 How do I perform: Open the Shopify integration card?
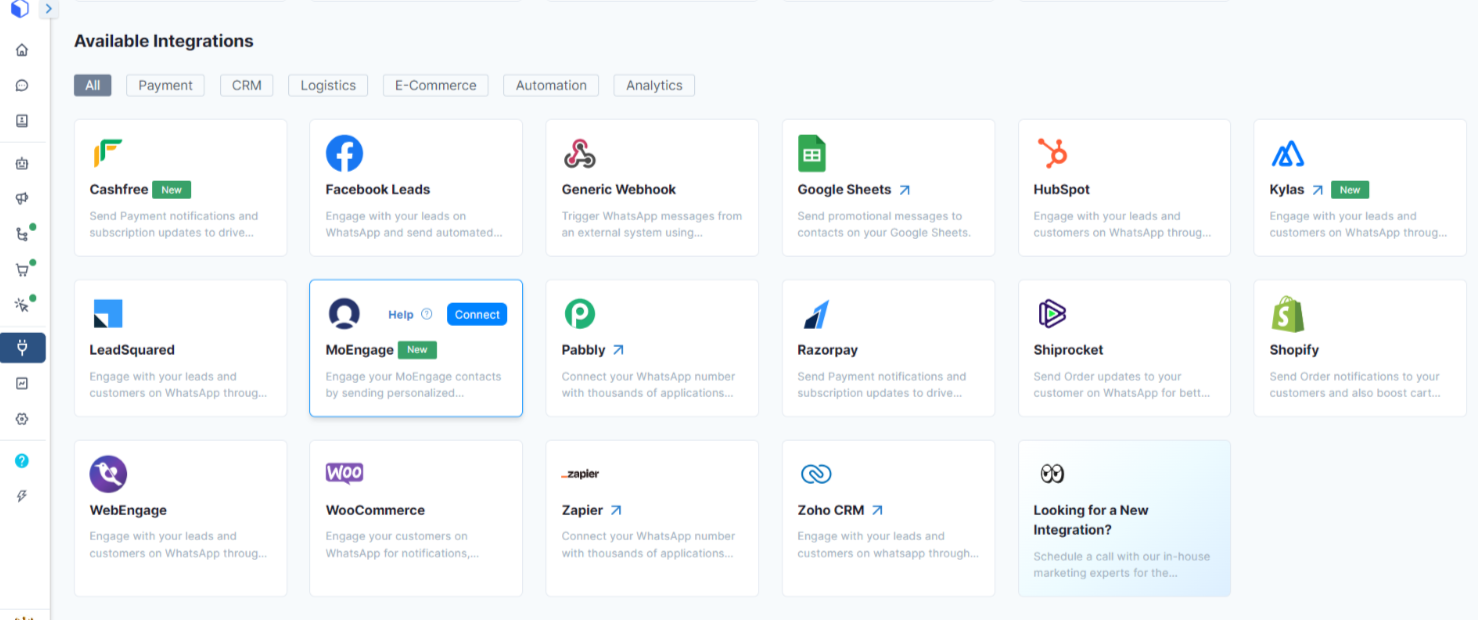[1359, 348]
